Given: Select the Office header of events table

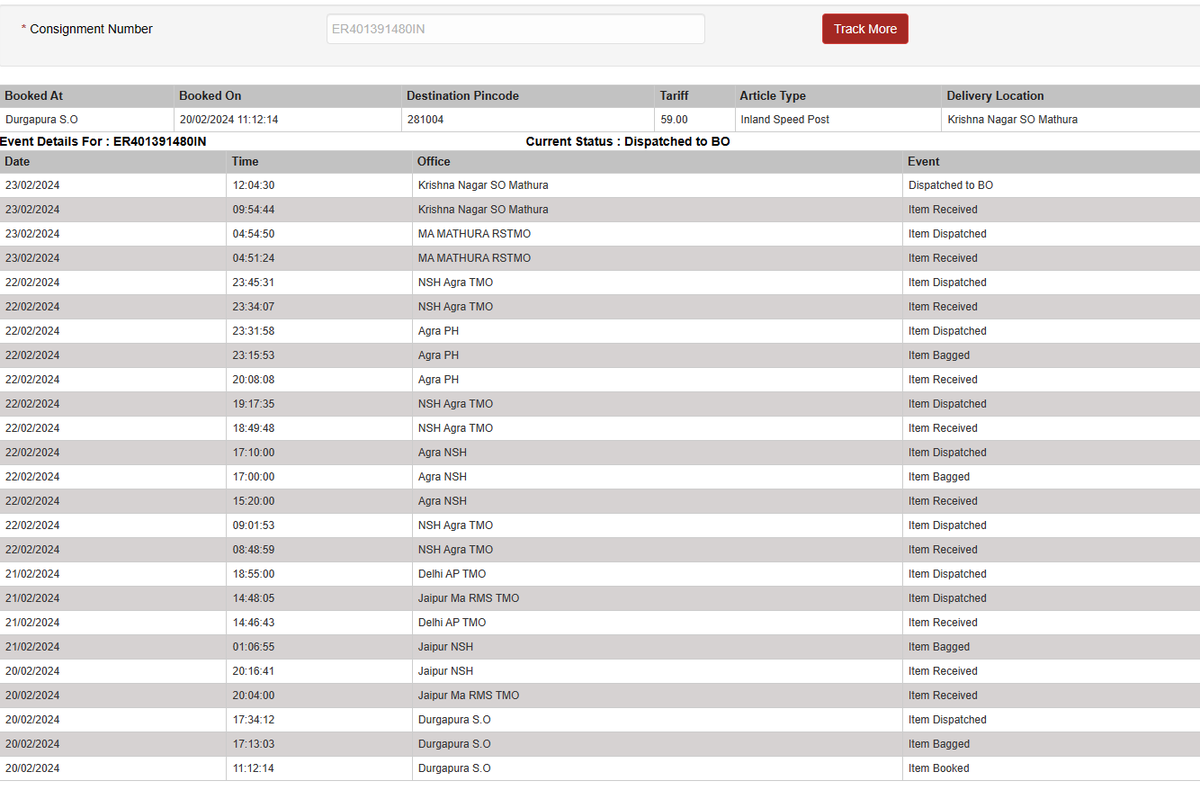Looking at the screenshot, I should [434, 161].
